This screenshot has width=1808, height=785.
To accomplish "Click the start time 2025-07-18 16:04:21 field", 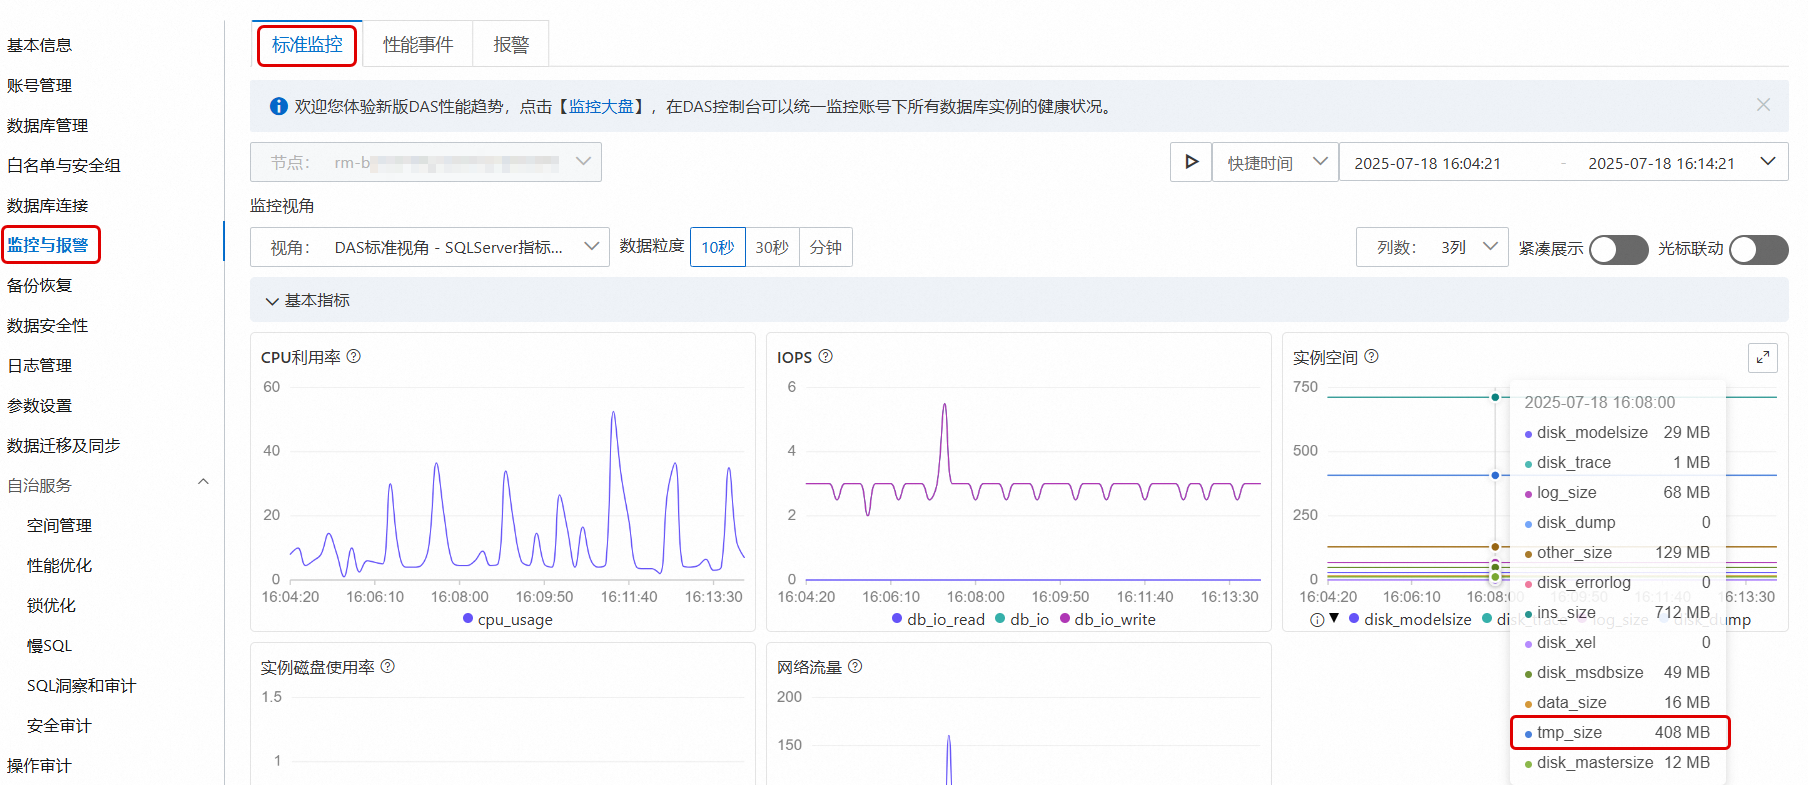I will (x=1427, y=163).
